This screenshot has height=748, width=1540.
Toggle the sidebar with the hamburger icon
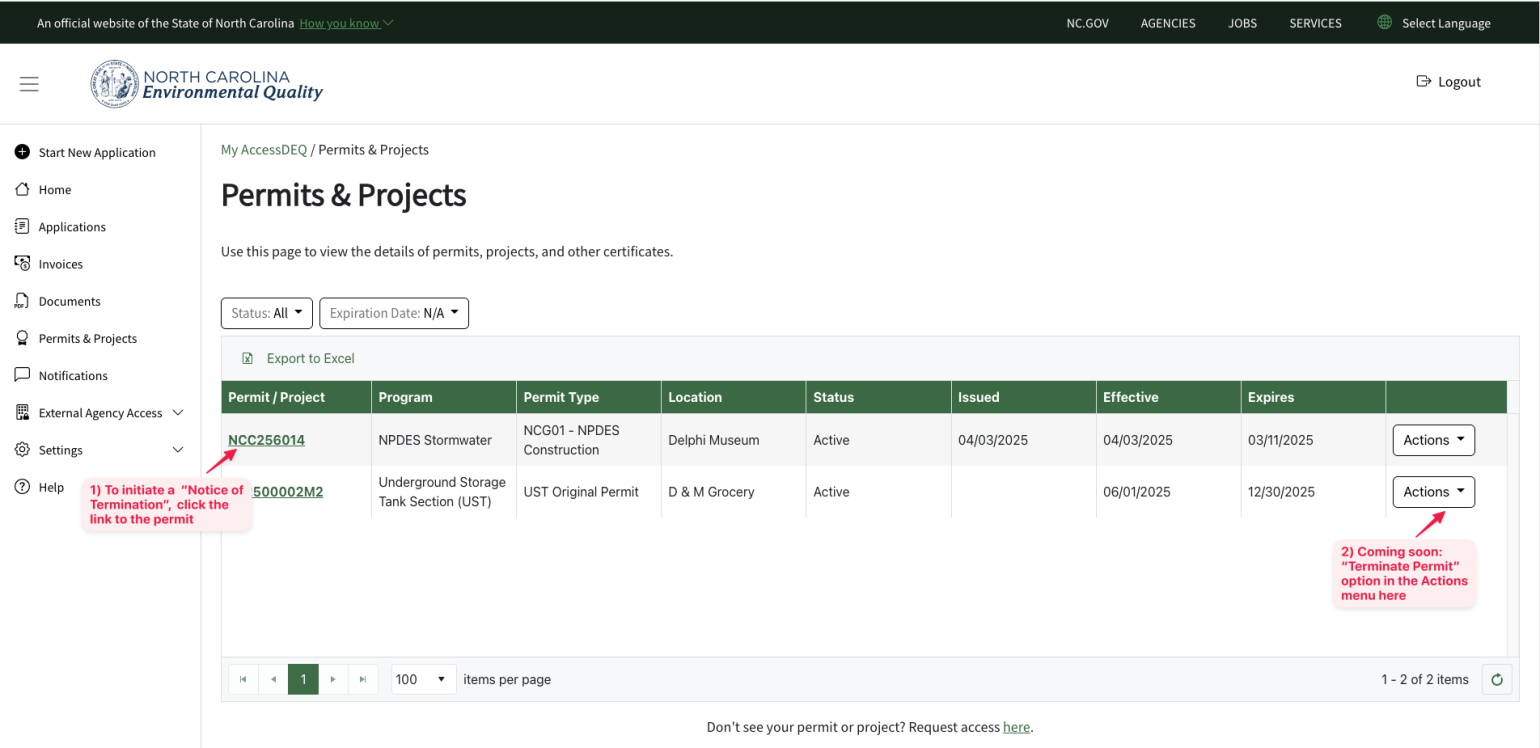click(29, 84)
